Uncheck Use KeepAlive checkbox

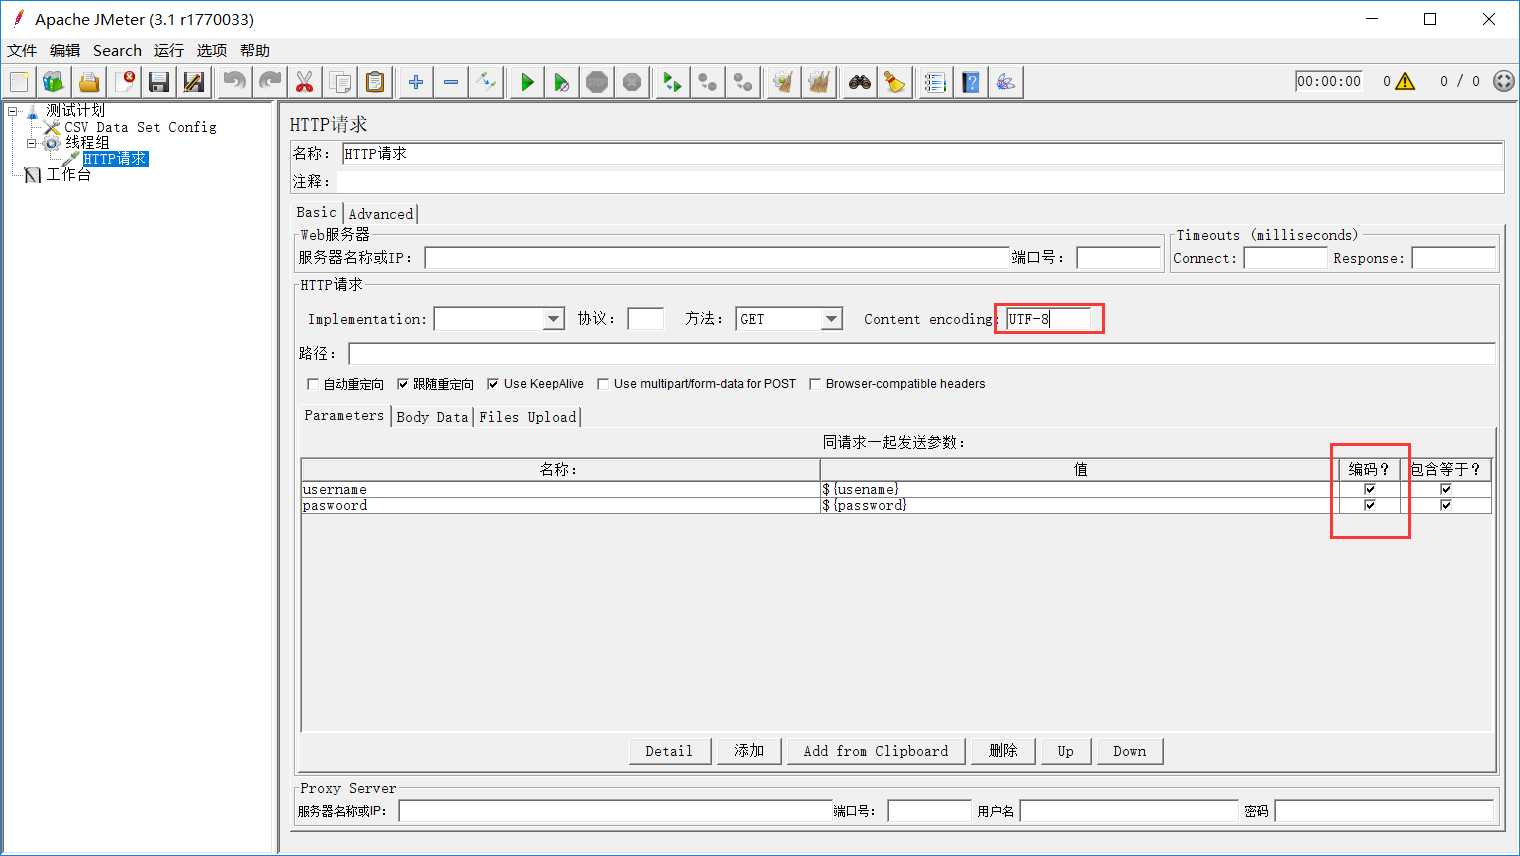pos(493,384)
